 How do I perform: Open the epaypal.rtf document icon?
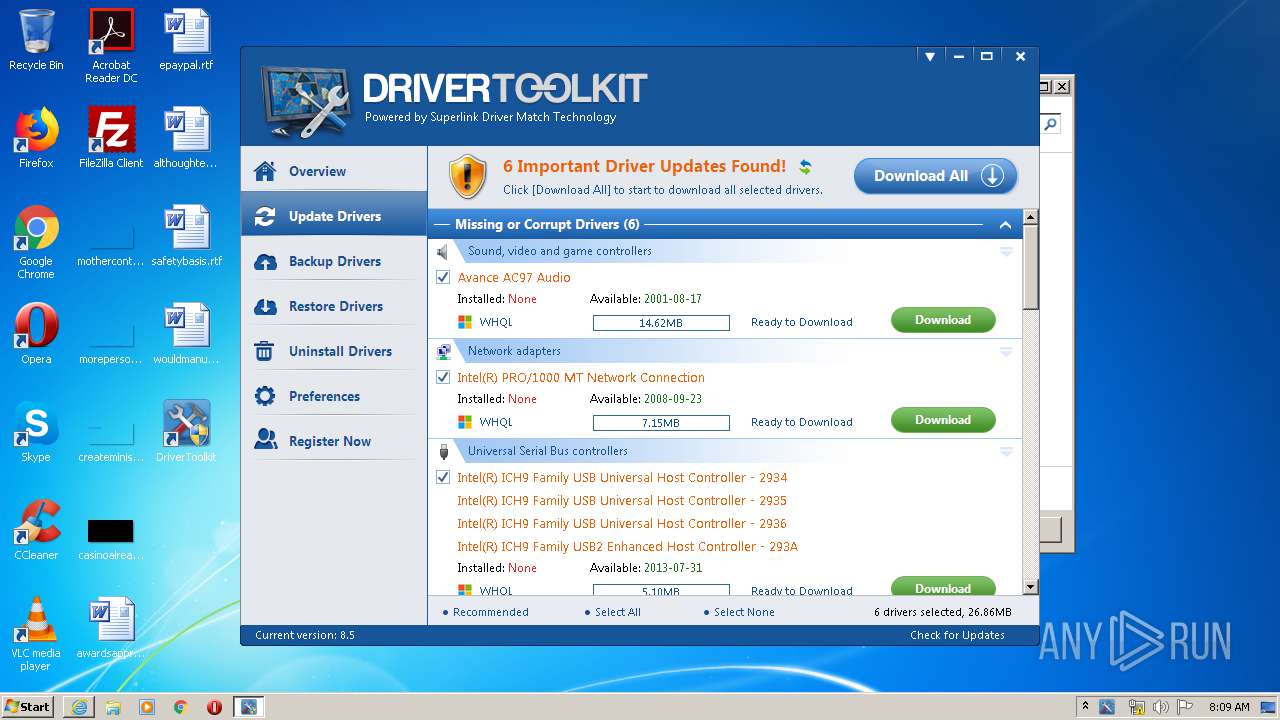(186, 40)
